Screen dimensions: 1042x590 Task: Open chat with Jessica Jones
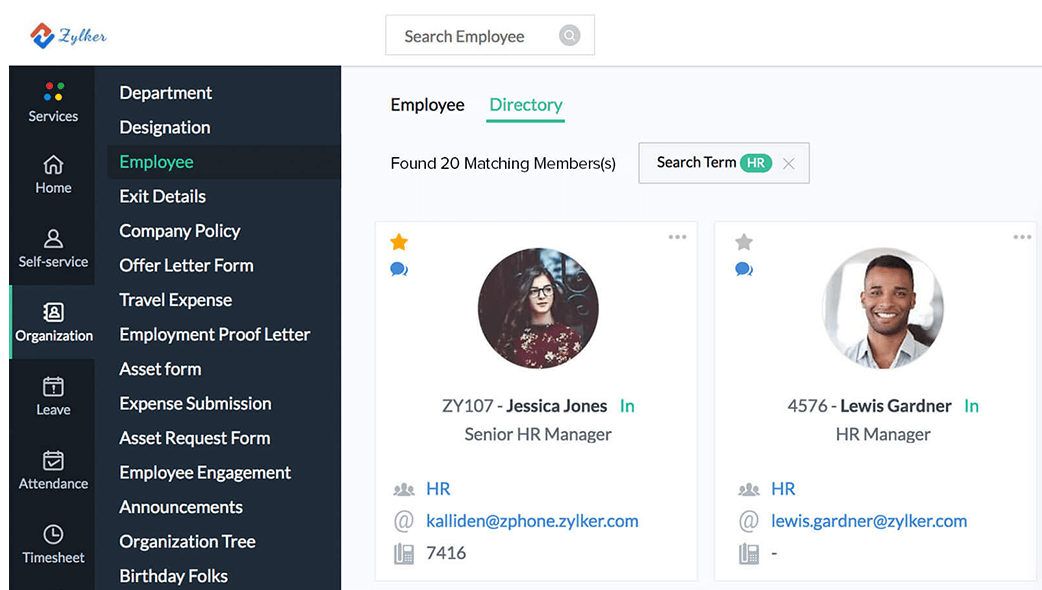click(399, 269)
